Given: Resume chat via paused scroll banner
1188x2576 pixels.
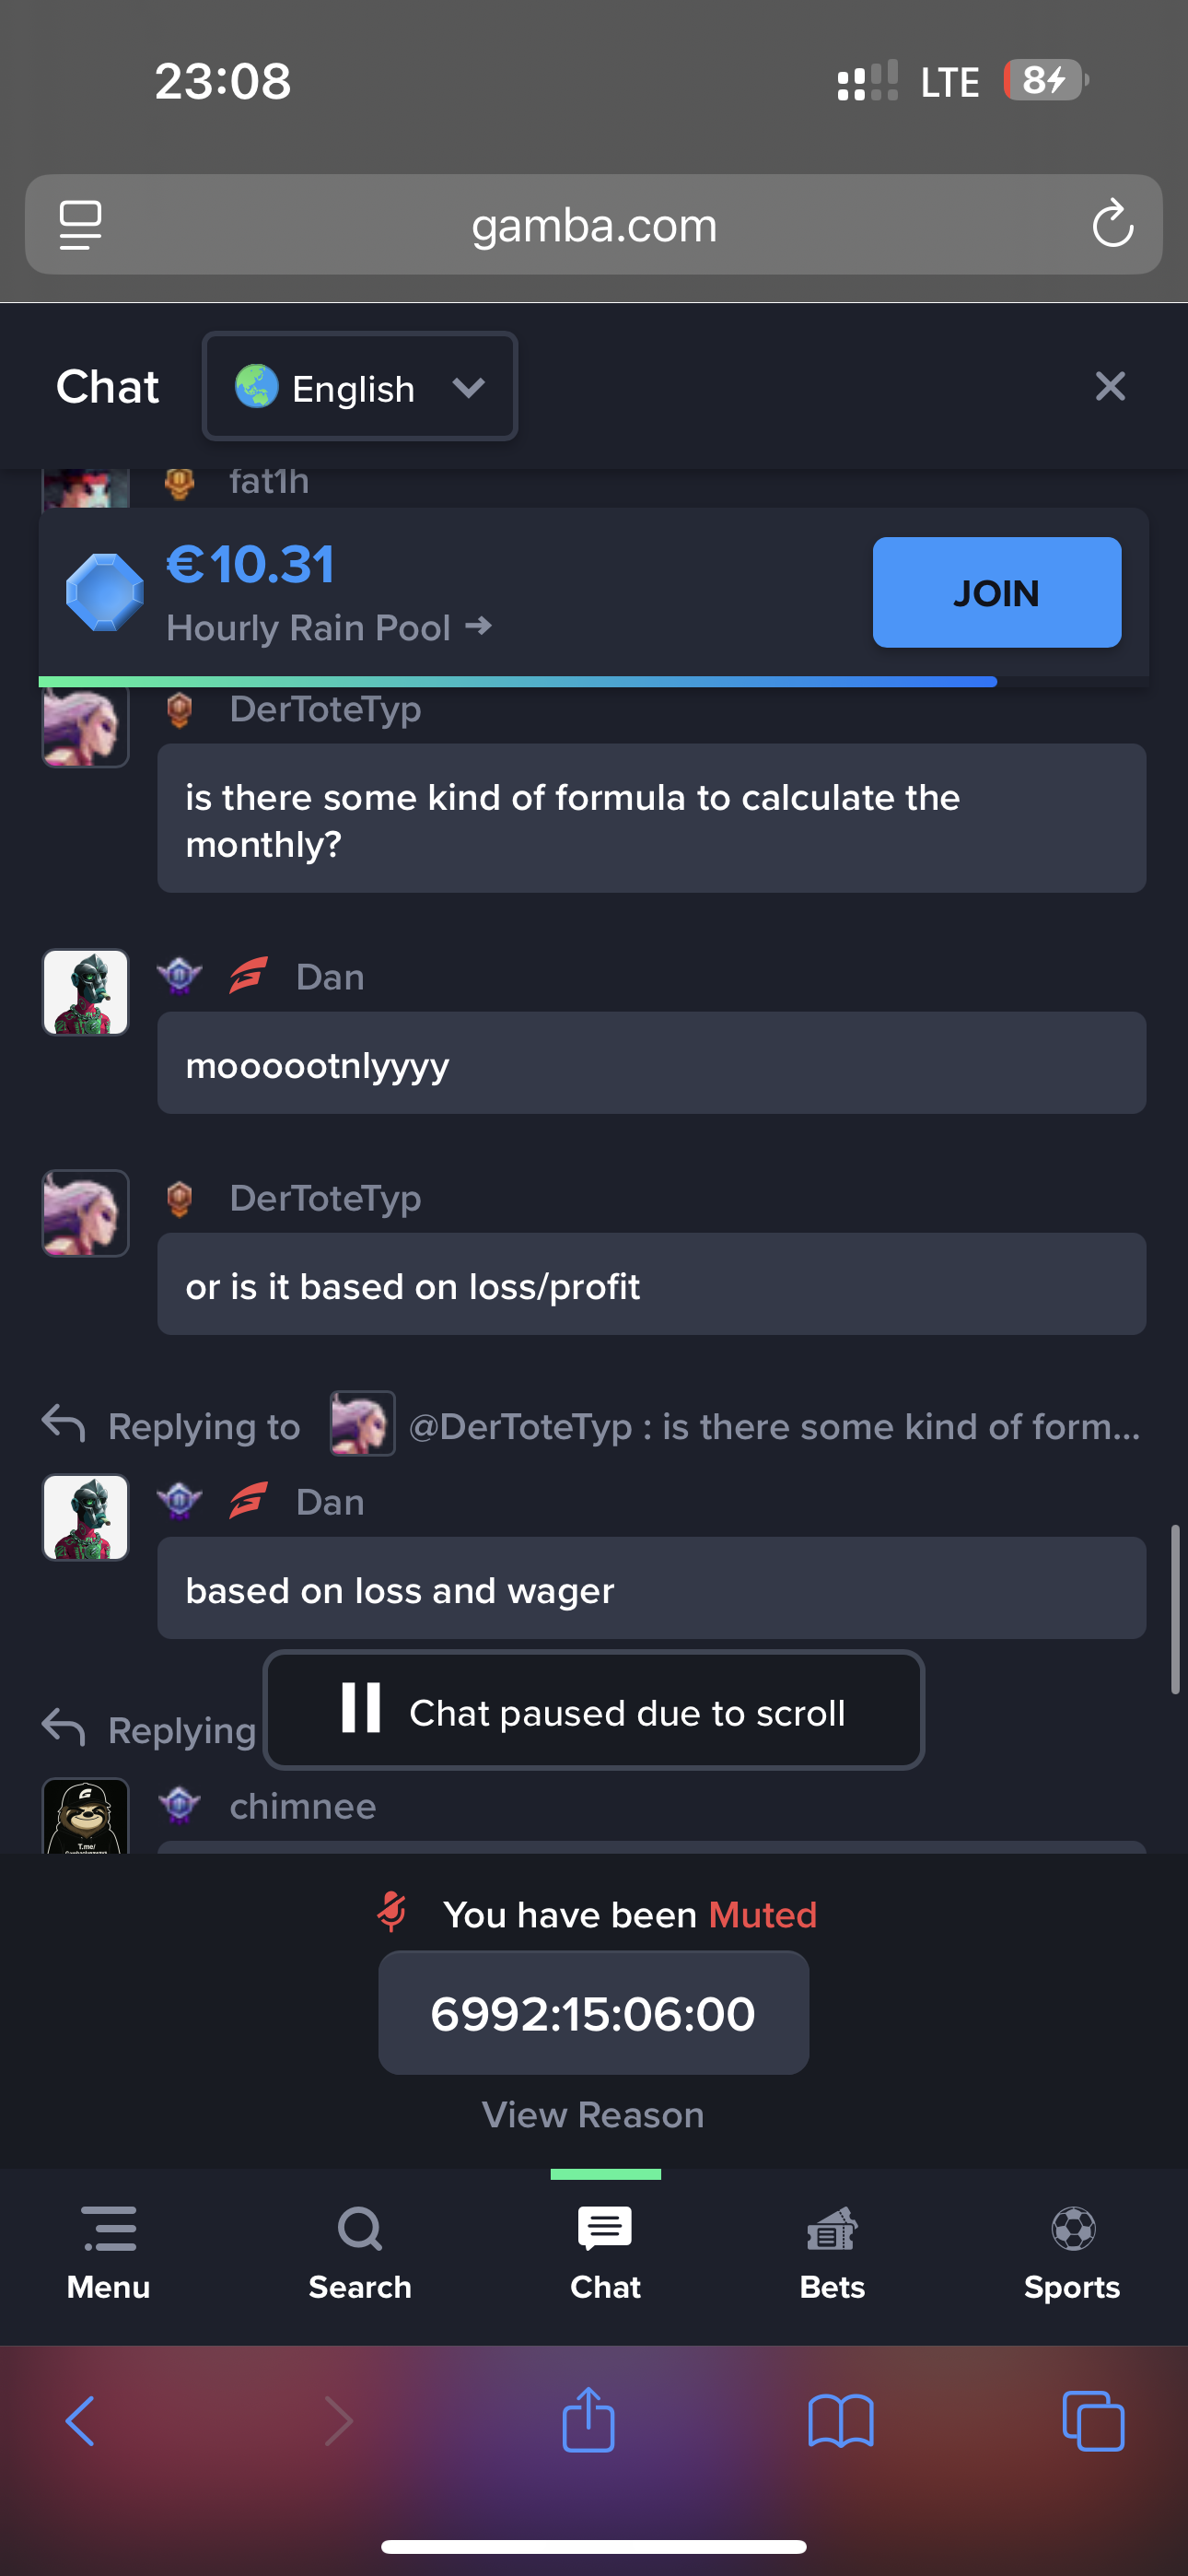Looking at the screenshot, I should pos(593,1710).
